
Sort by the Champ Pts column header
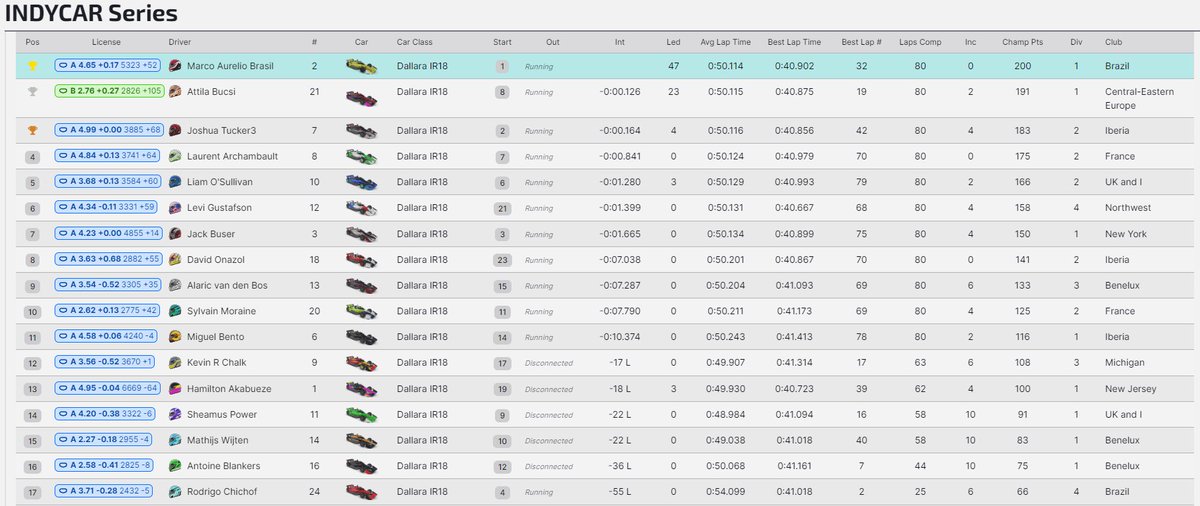tap(1021, 43)
